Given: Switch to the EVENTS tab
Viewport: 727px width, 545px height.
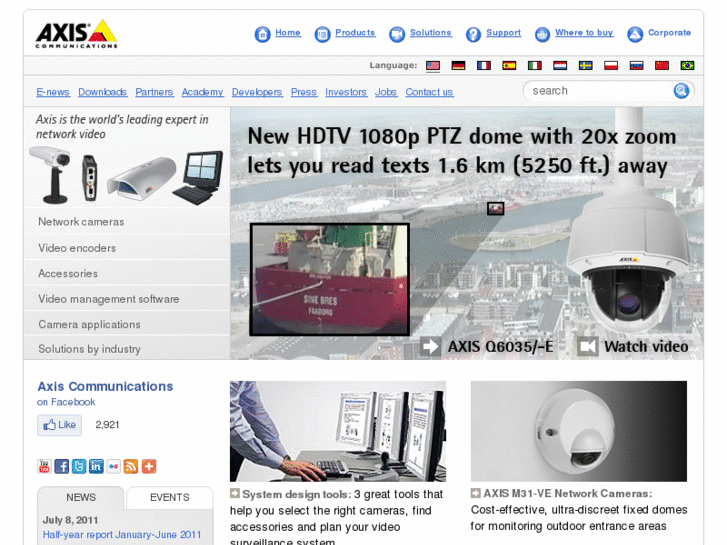Looking at the screenshot, I should (170, 498).
